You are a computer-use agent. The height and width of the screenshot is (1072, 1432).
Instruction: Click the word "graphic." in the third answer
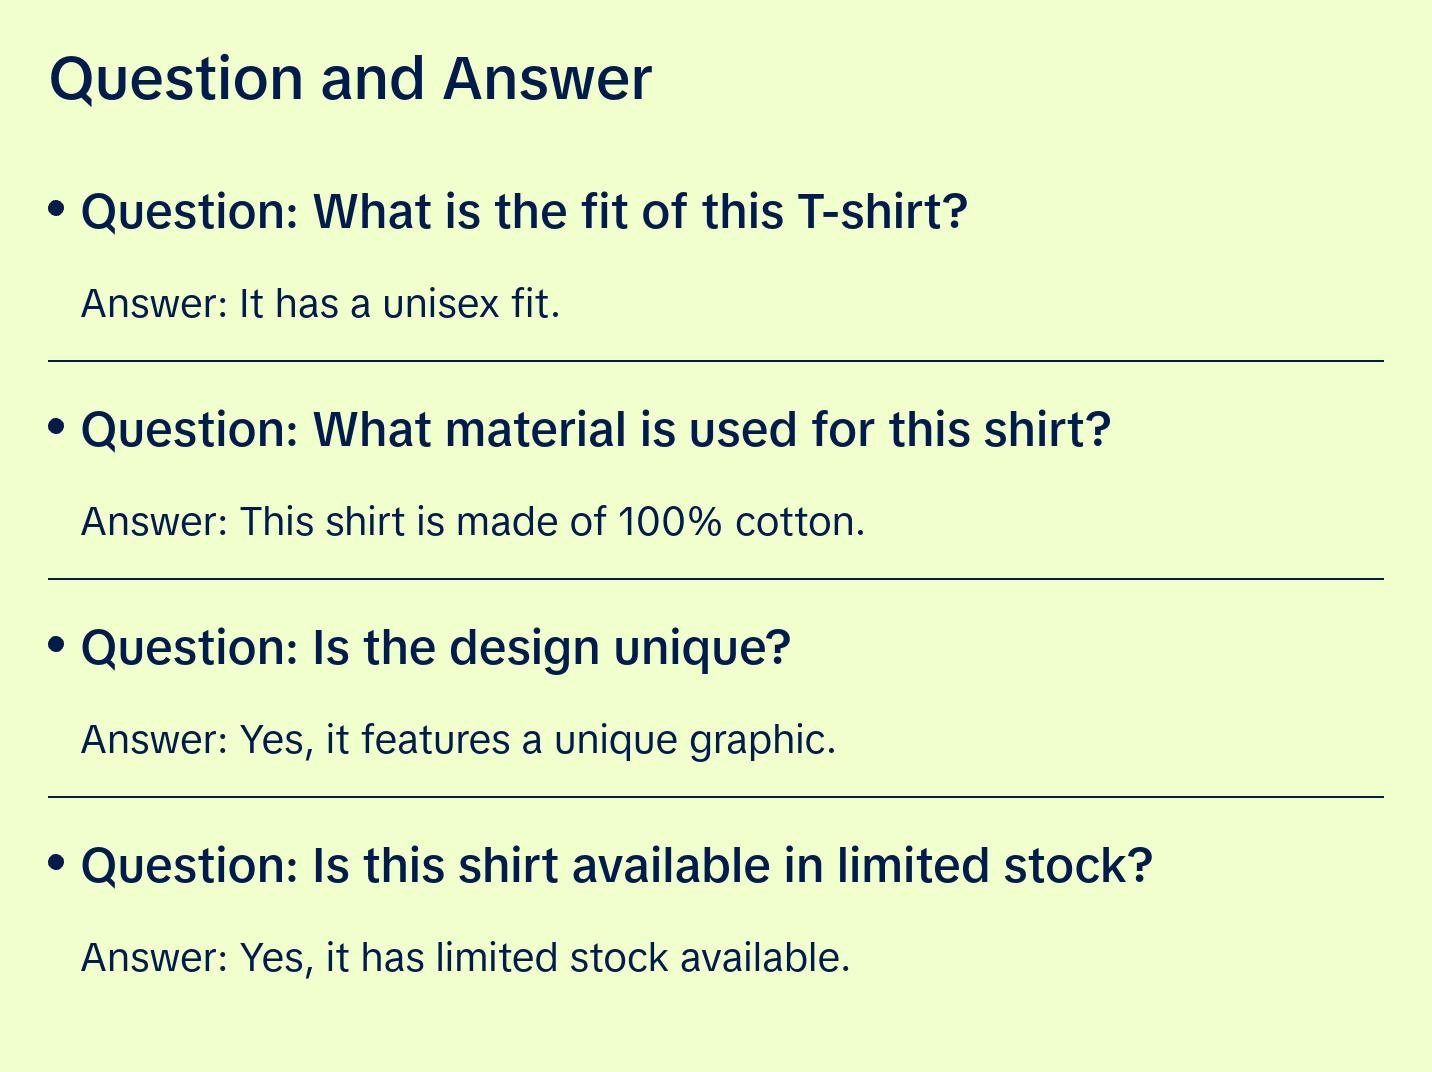762,740
